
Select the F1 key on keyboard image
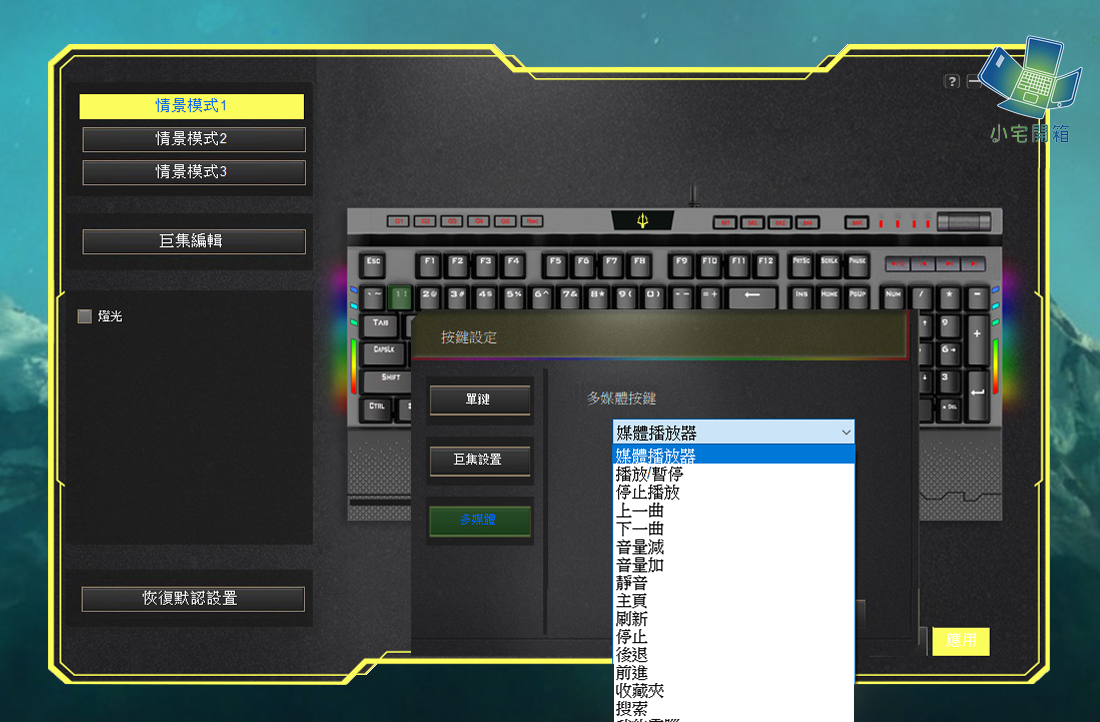429,265
